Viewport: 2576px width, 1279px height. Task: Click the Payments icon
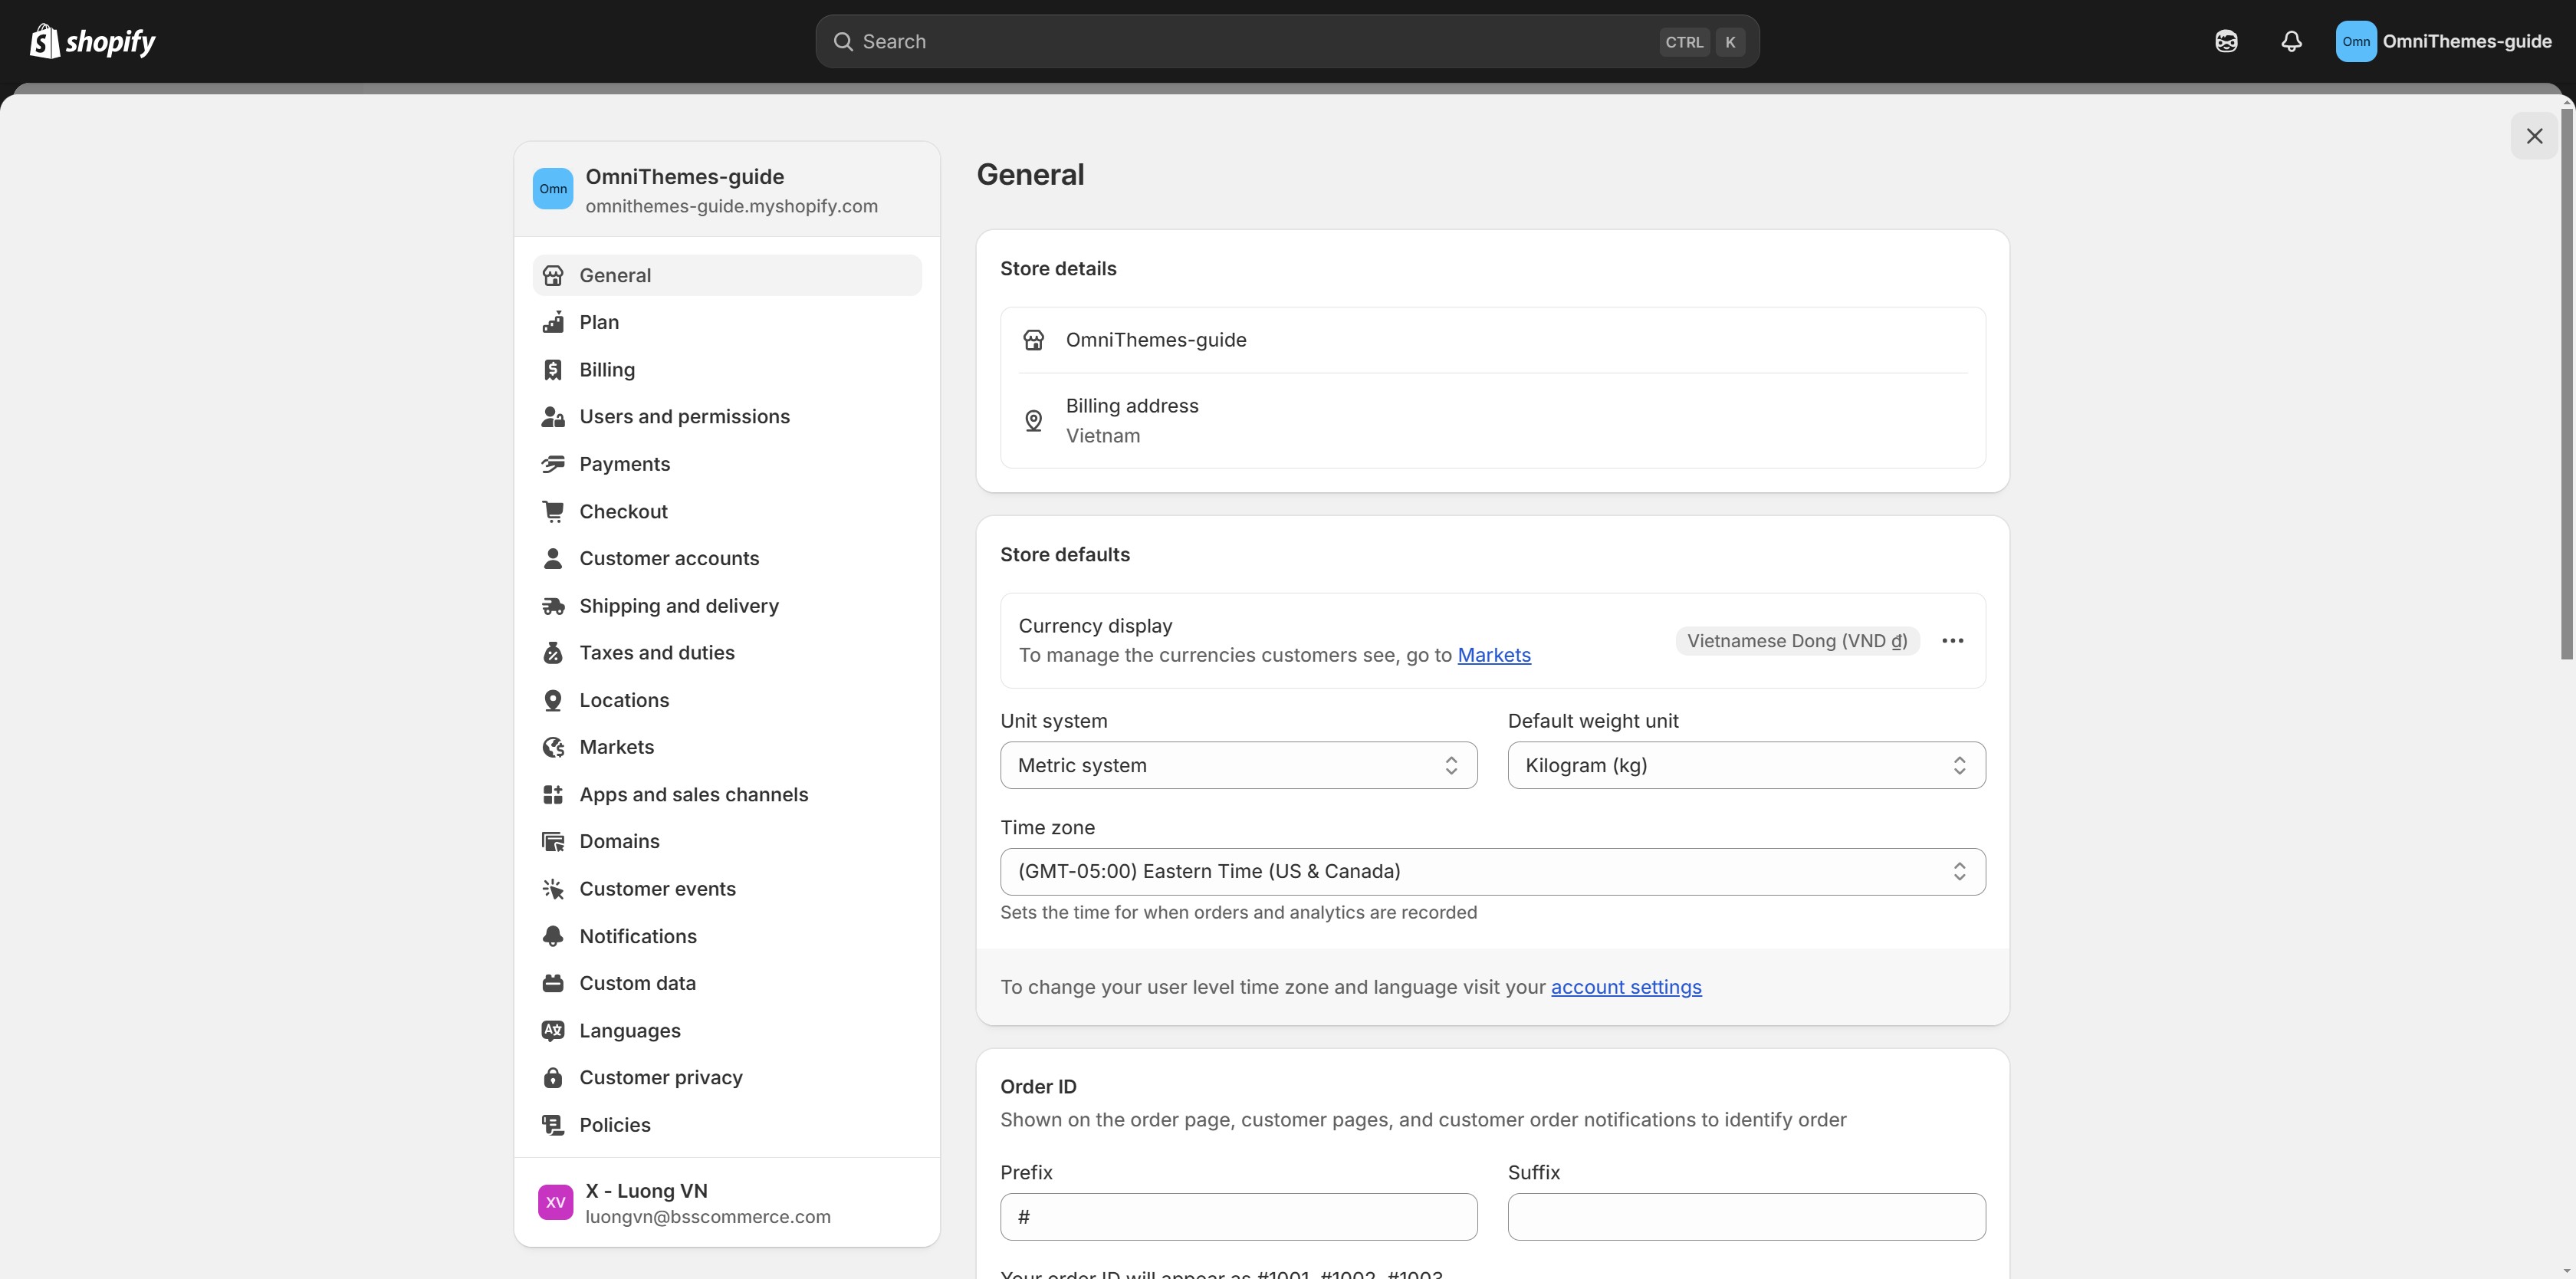(x=553, y=464)
